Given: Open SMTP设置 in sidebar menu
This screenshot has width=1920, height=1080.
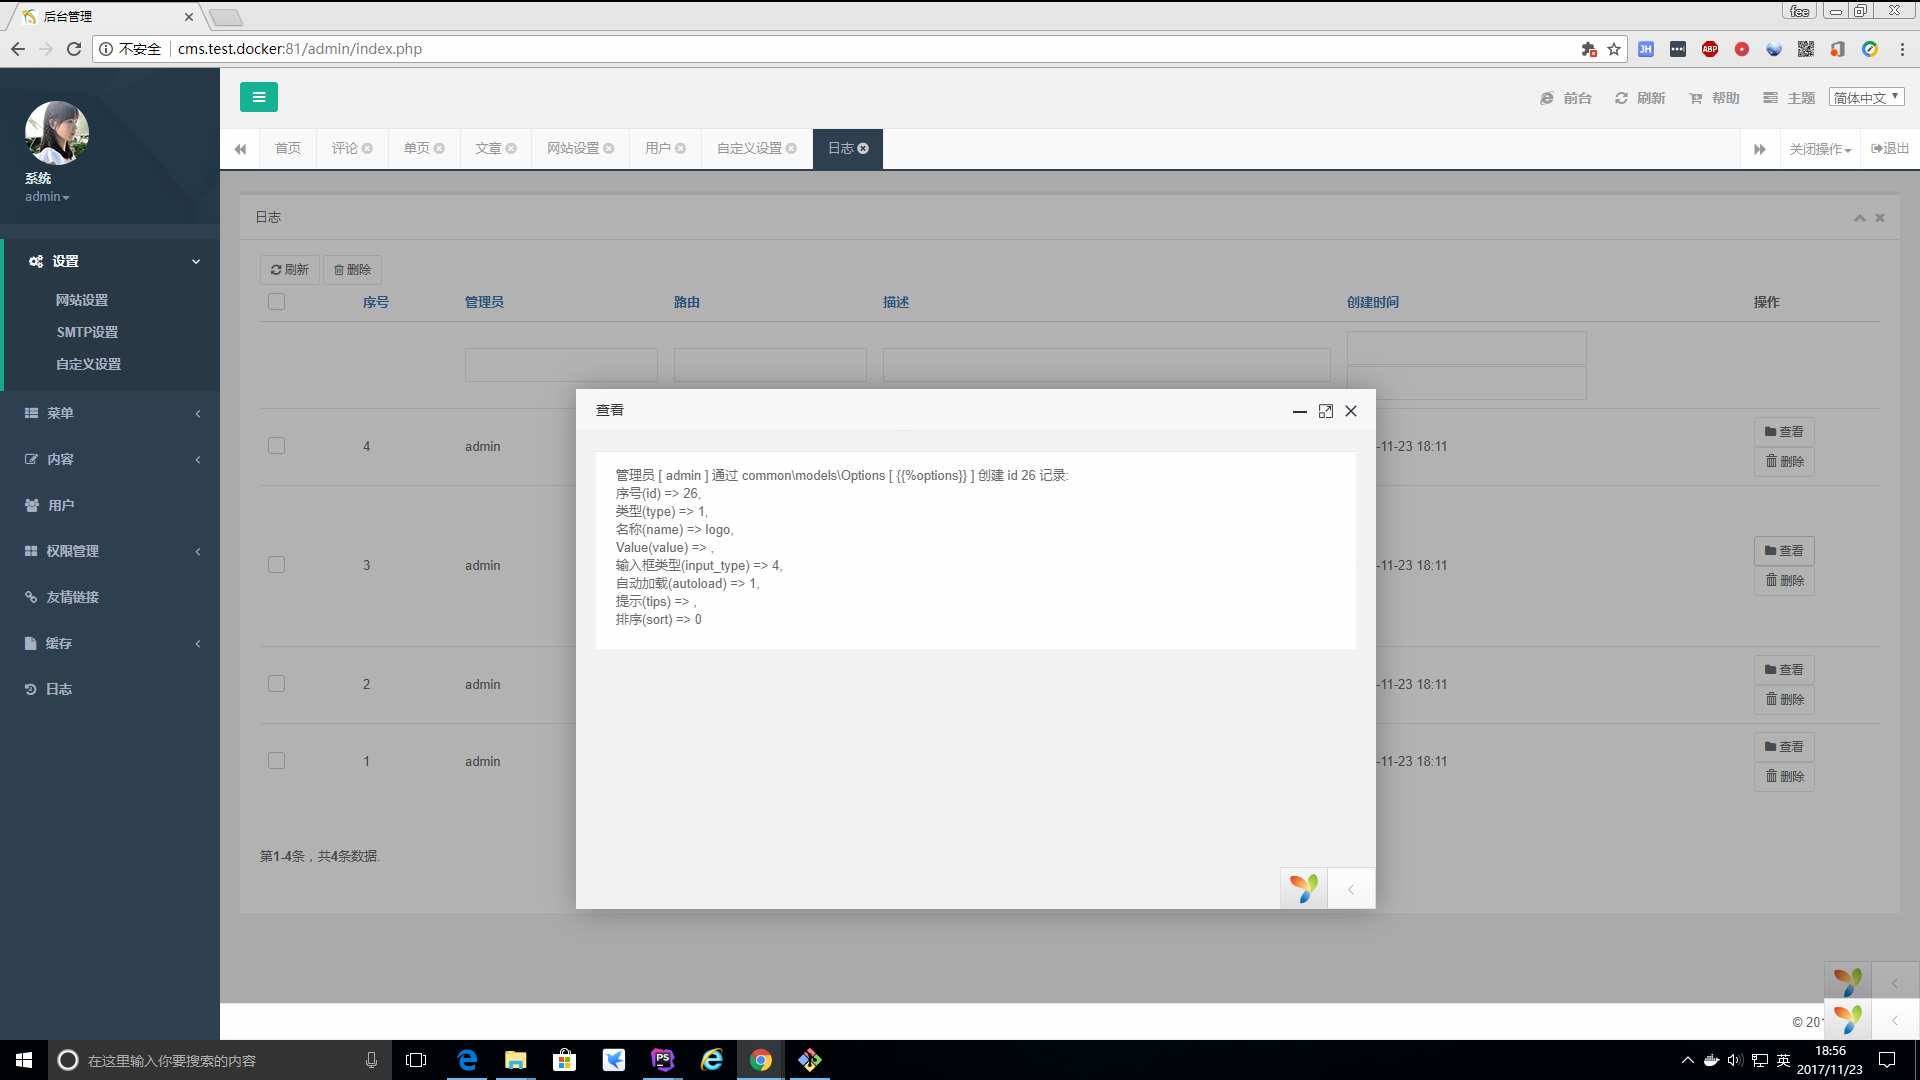Looking at the screenshot, I should click(x=87, y=332).
